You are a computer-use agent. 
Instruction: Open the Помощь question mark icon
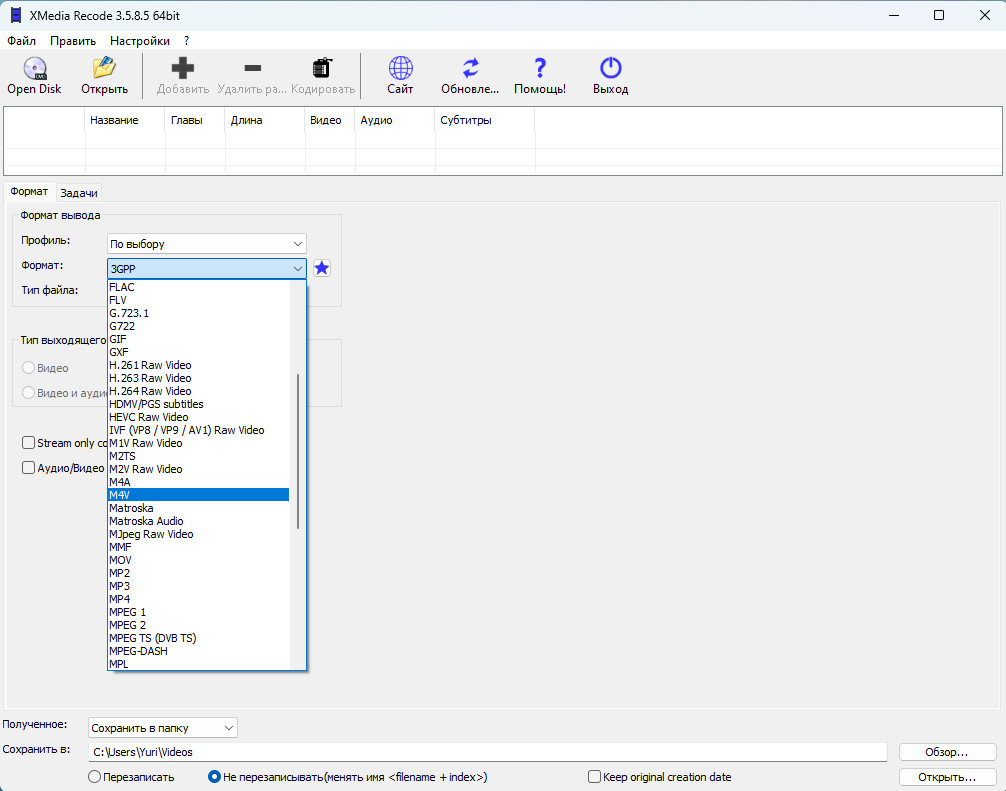pos(540,68)
